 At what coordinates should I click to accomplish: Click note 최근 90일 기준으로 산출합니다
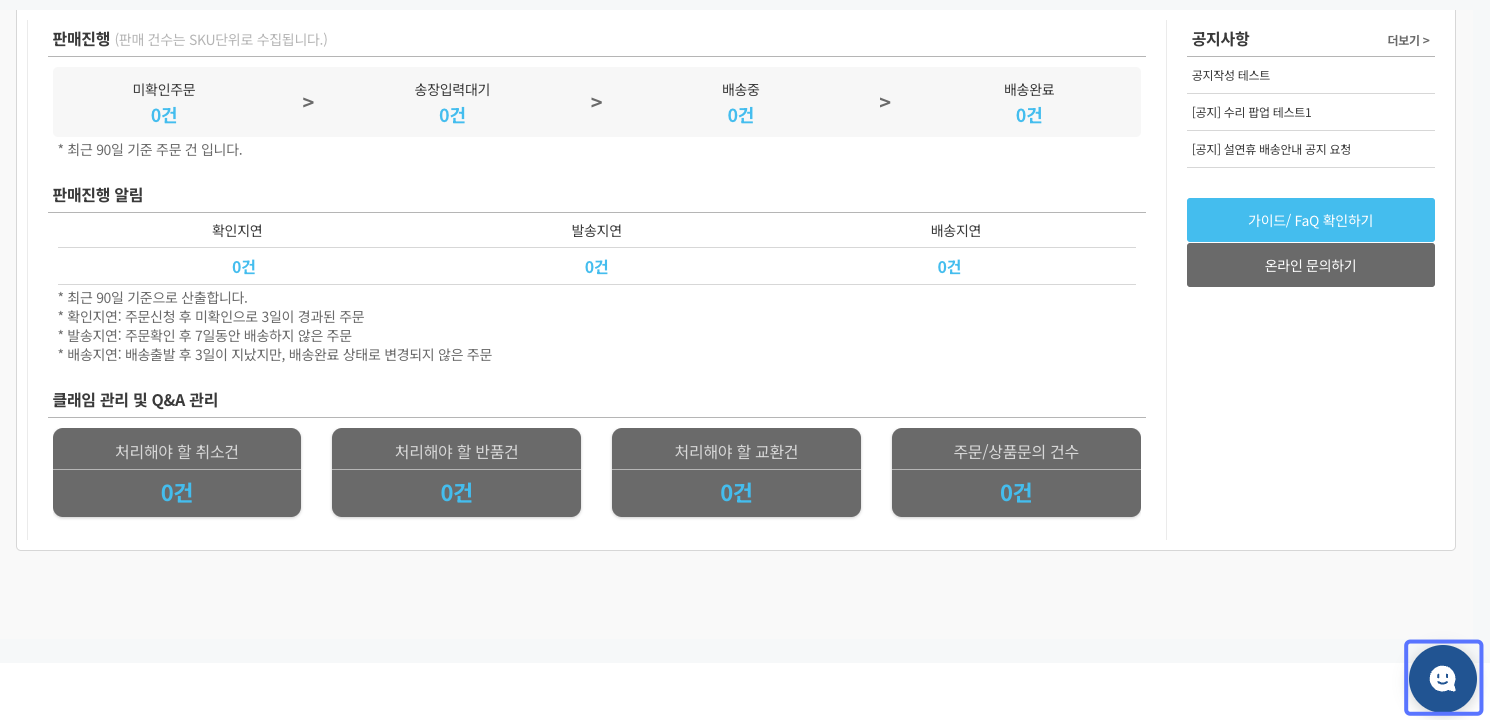pos(152,297)
